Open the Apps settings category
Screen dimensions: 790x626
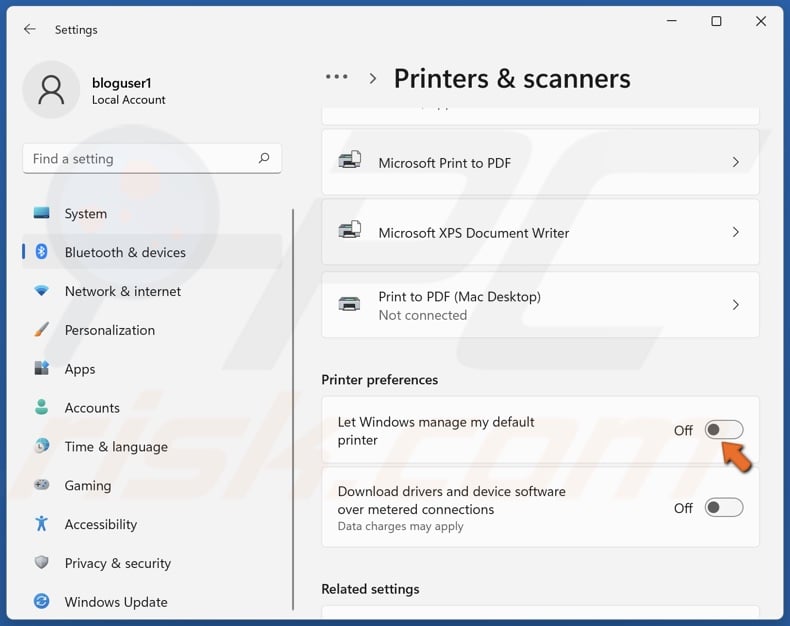coord(152,368)
